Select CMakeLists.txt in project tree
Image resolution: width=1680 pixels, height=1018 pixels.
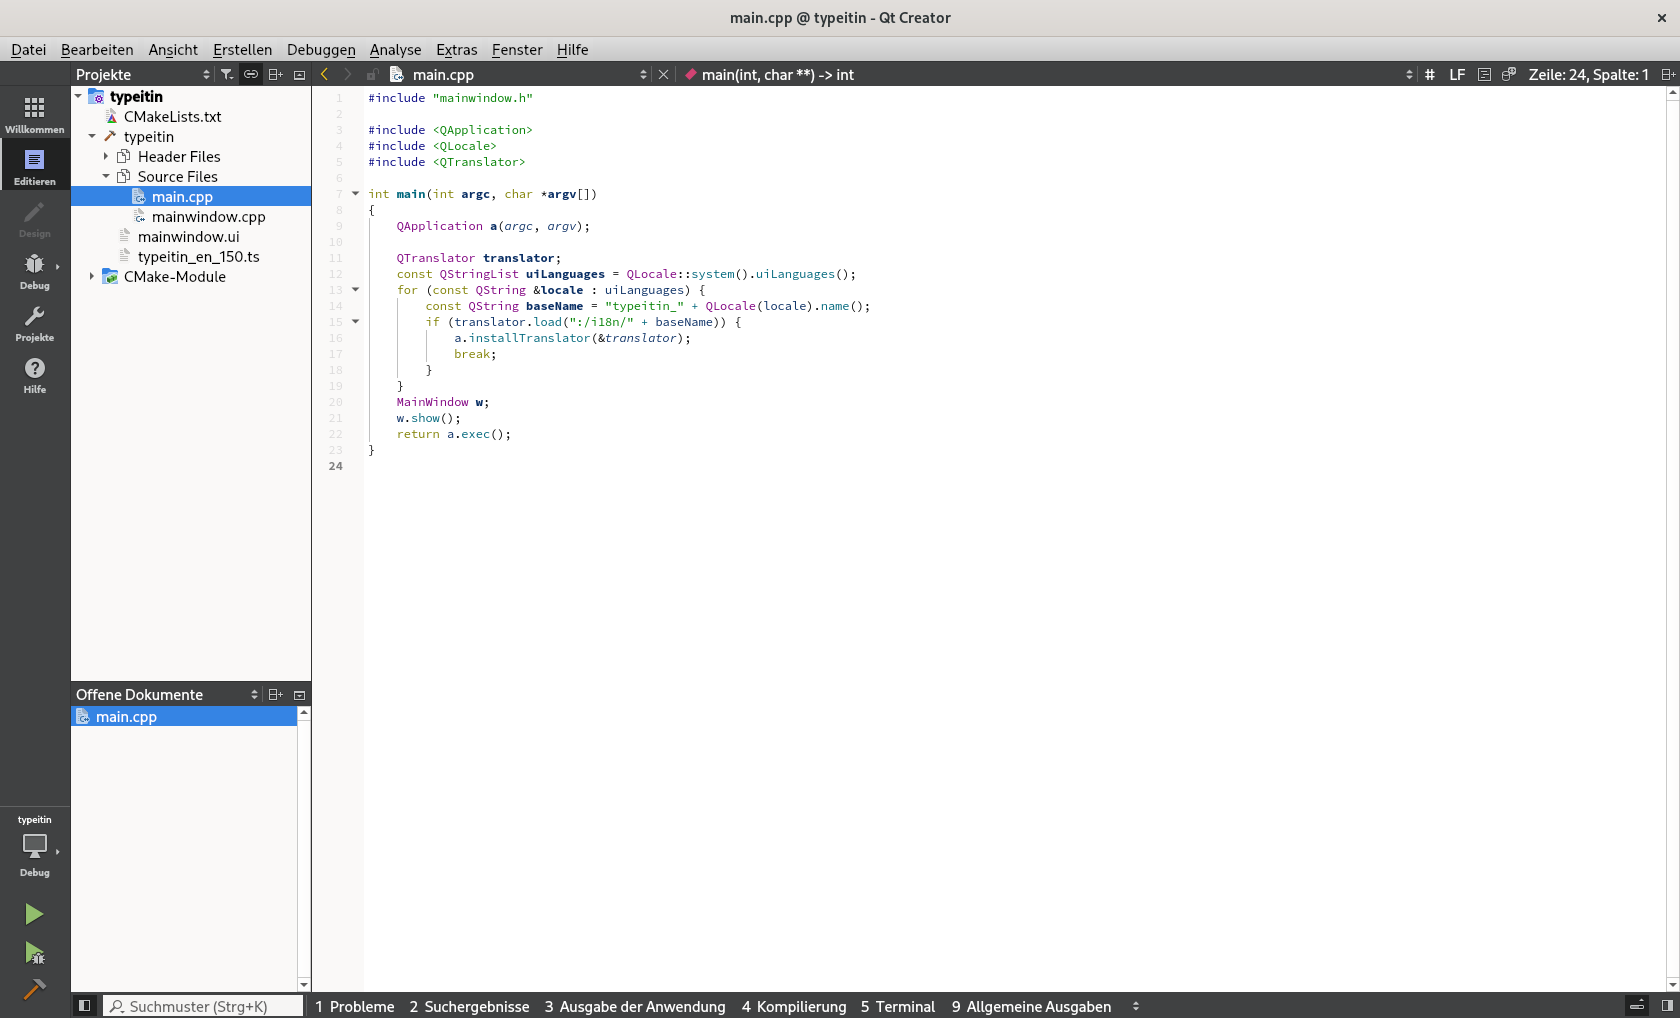172,116
